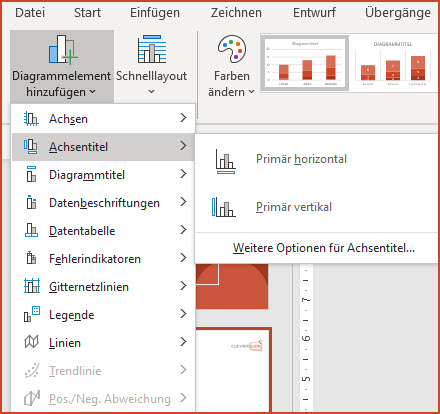Select the Achsentitel menu entry
The height and width of the screenshot is (414, 440).
(x=103, y=147)
